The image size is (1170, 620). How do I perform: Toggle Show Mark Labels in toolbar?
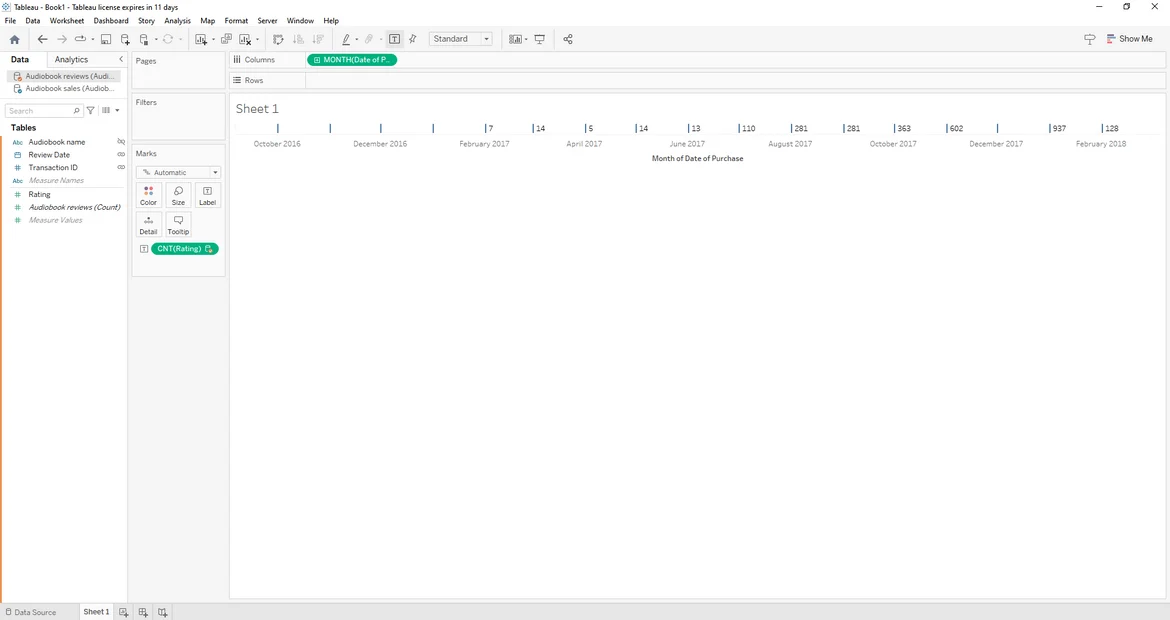(395, 40)
